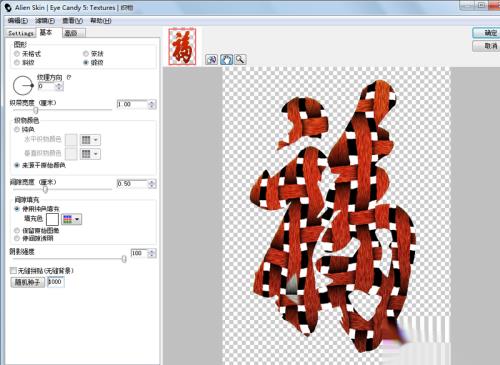
Task: Click the 阴影强度 100 stepper arrows
Action: coord(152,253)
